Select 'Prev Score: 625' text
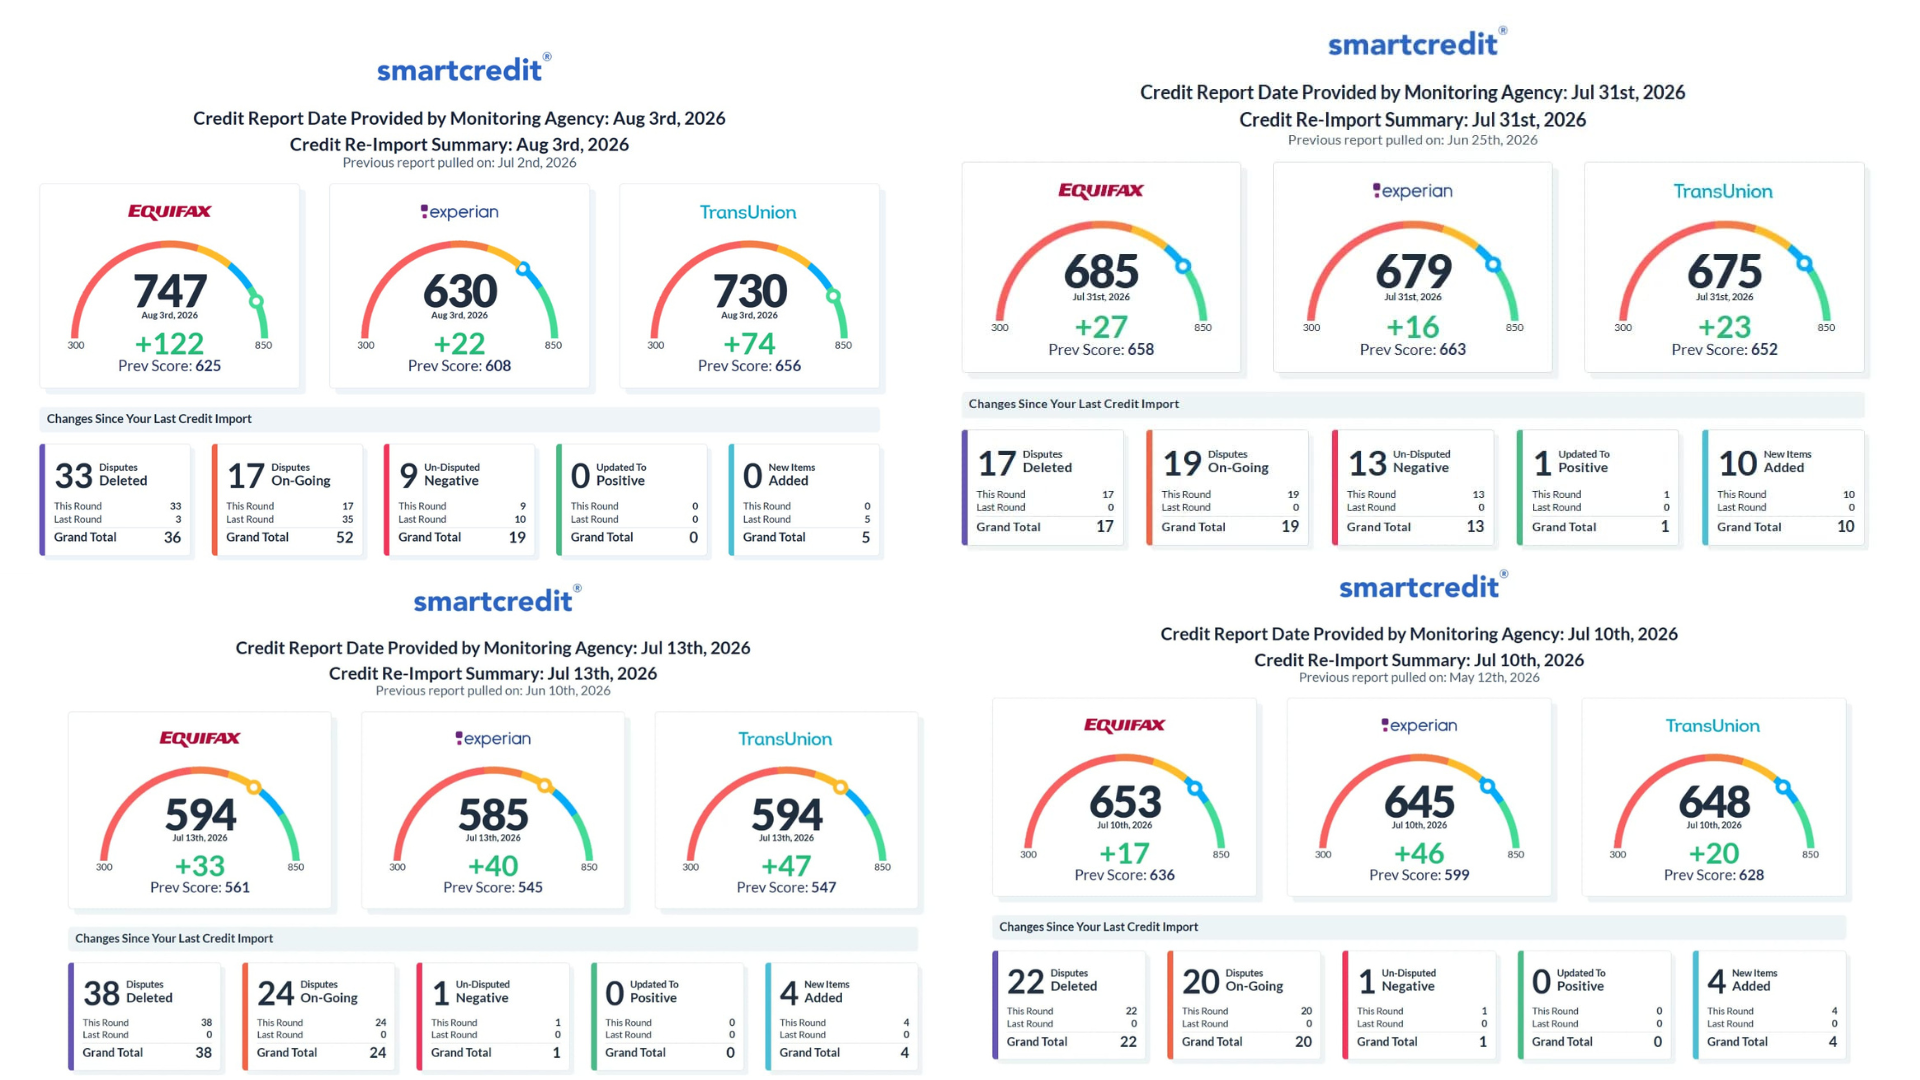Viewport: 1920px width, 1080px height. [x=170, y=366]
